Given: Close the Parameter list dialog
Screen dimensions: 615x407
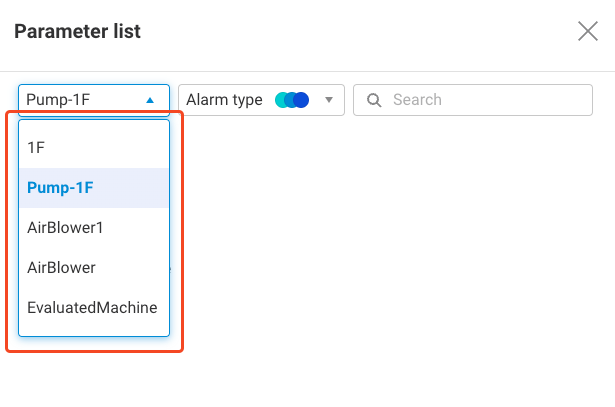Looking at the screenshot, I should [x=588, y=31].
